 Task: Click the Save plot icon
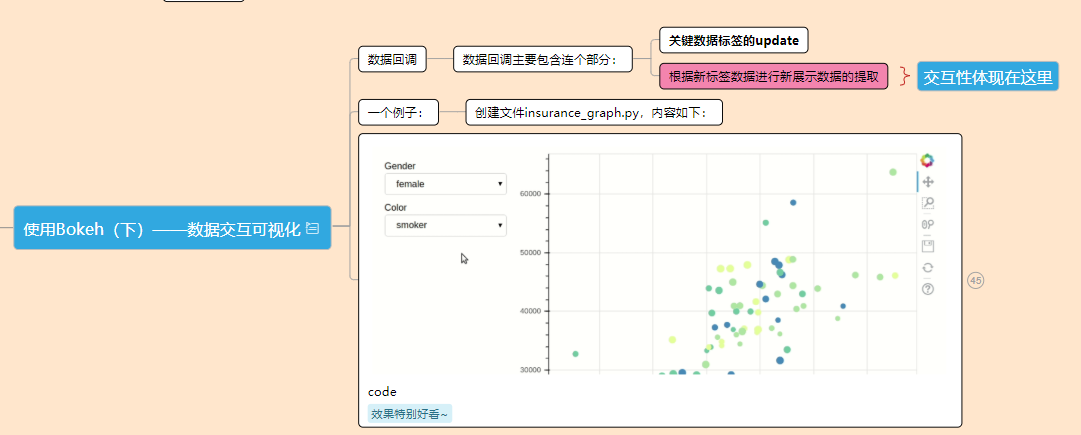928,245
